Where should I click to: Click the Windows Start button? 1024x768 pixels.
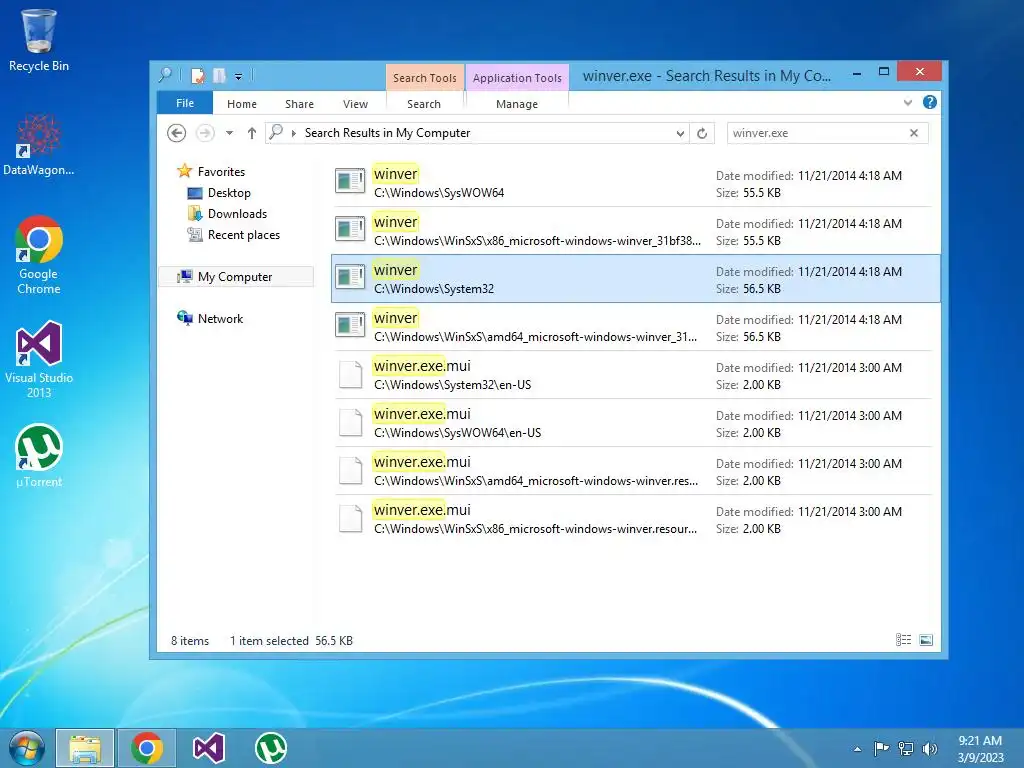point(26,748)
